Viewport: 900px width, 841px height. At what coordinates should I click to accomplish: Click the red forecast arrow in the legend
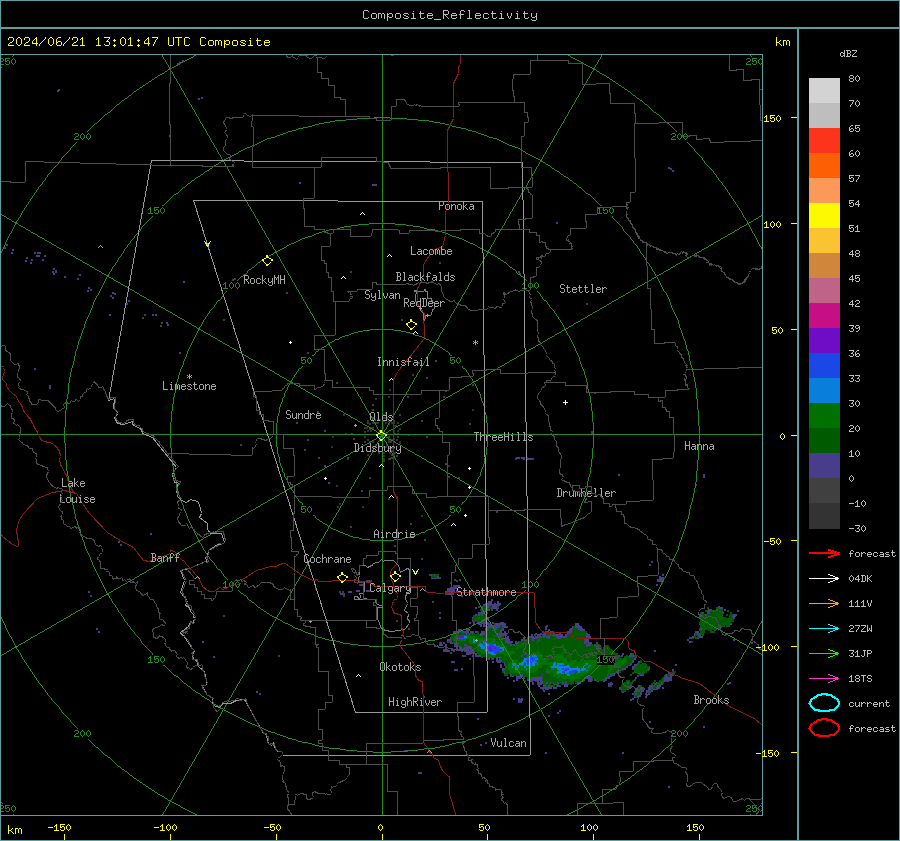click(x=824, y=553)
